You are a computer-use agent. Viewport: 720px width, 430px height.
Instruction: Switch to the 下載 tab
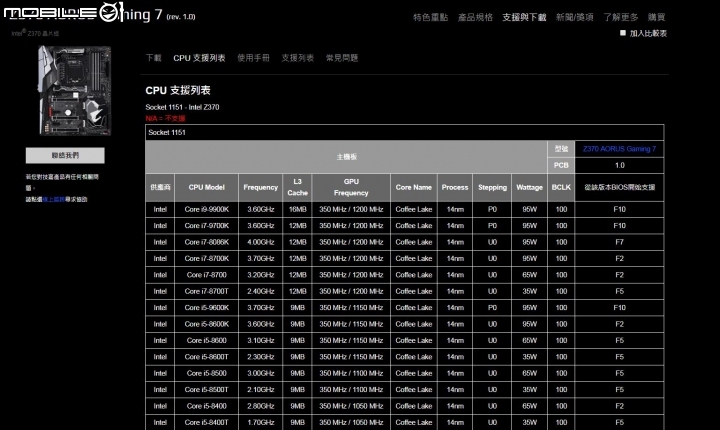coord(153,58)
